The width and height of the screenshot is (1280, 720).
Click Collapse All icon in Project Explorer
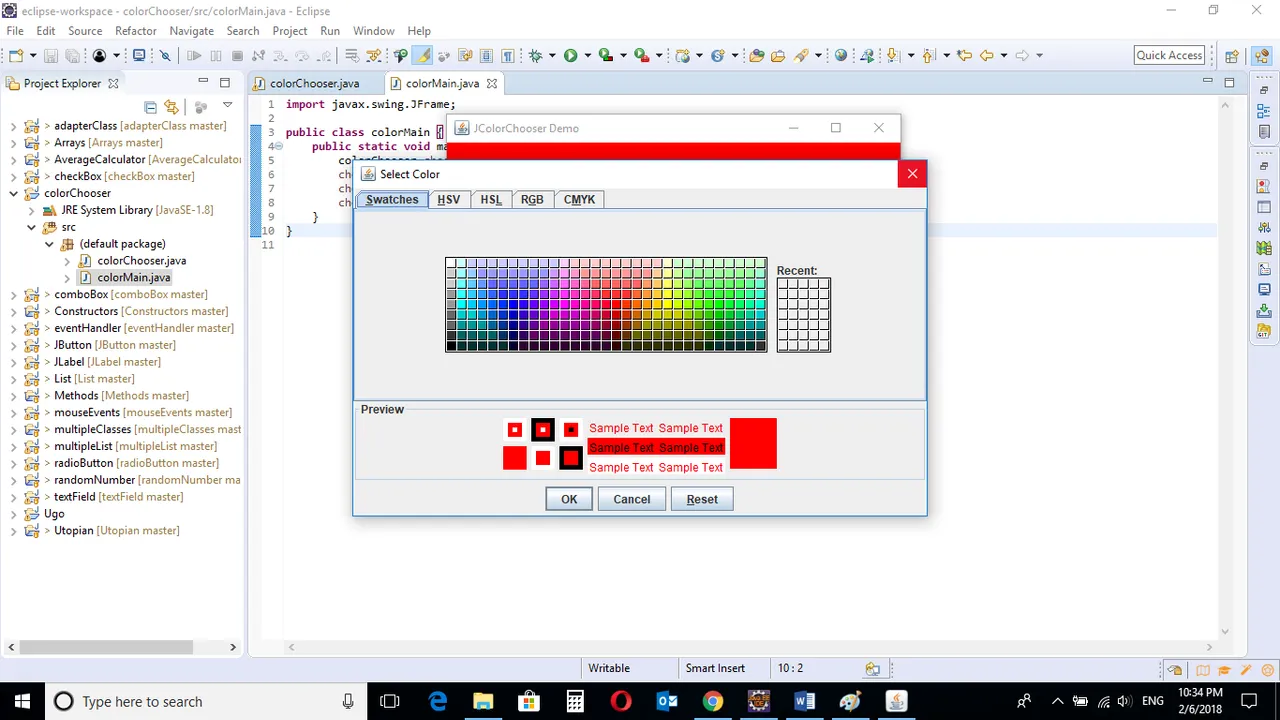(x=150, y=107)
